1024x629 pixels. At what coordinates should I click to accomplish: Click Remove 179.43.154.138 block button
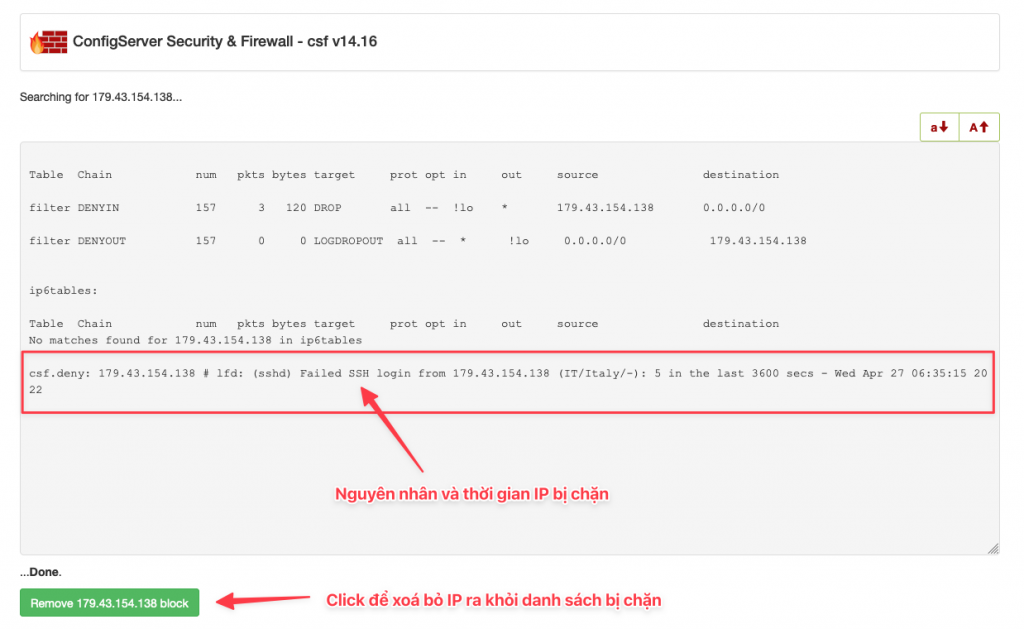(109, 603)
